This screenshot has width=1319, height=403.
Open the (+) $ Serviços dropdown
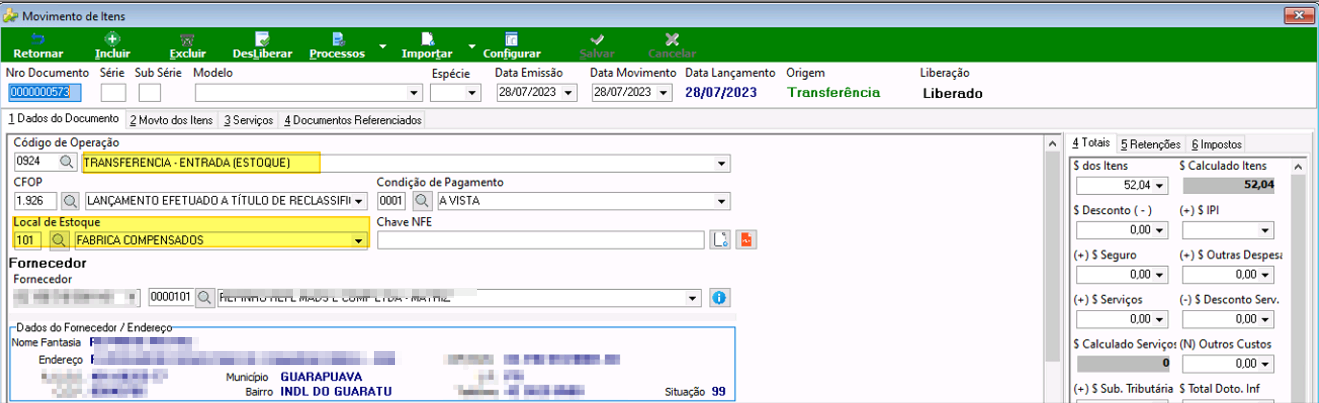tap(1159, 319)
